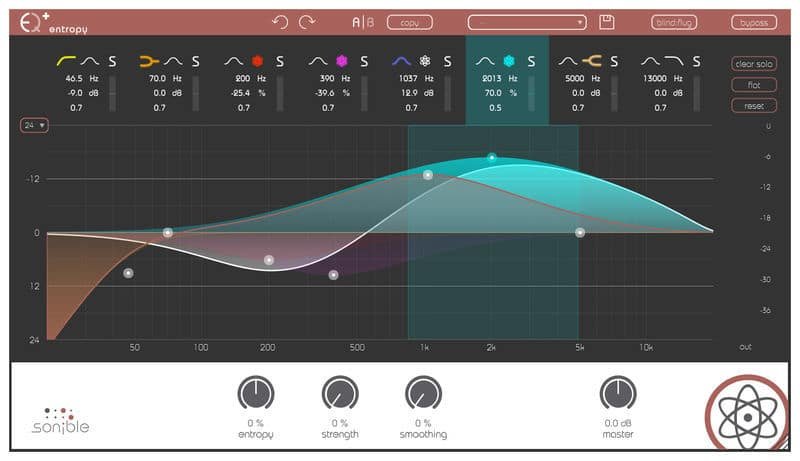Click the white entropy icon on the 1037 Hz band

tap(425, 61)
